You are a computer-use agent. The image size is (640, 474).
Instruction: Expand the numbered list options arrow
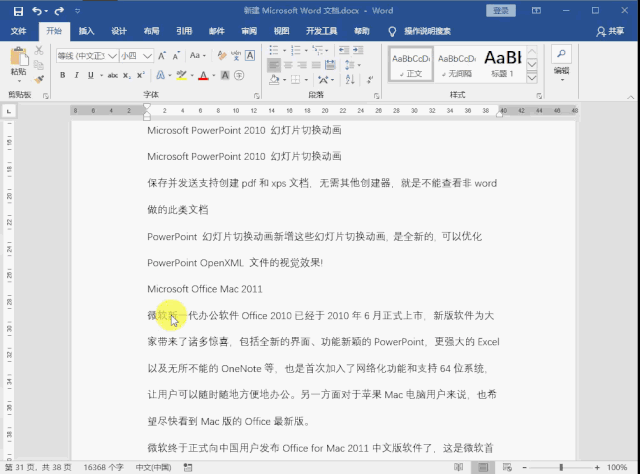306,51
